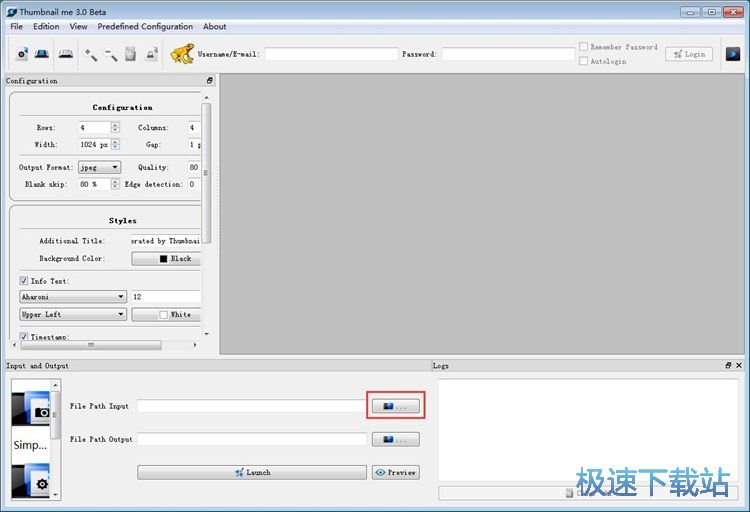The image size is (750, 512).
Task: Open the About menu
Action: (214, 26)
